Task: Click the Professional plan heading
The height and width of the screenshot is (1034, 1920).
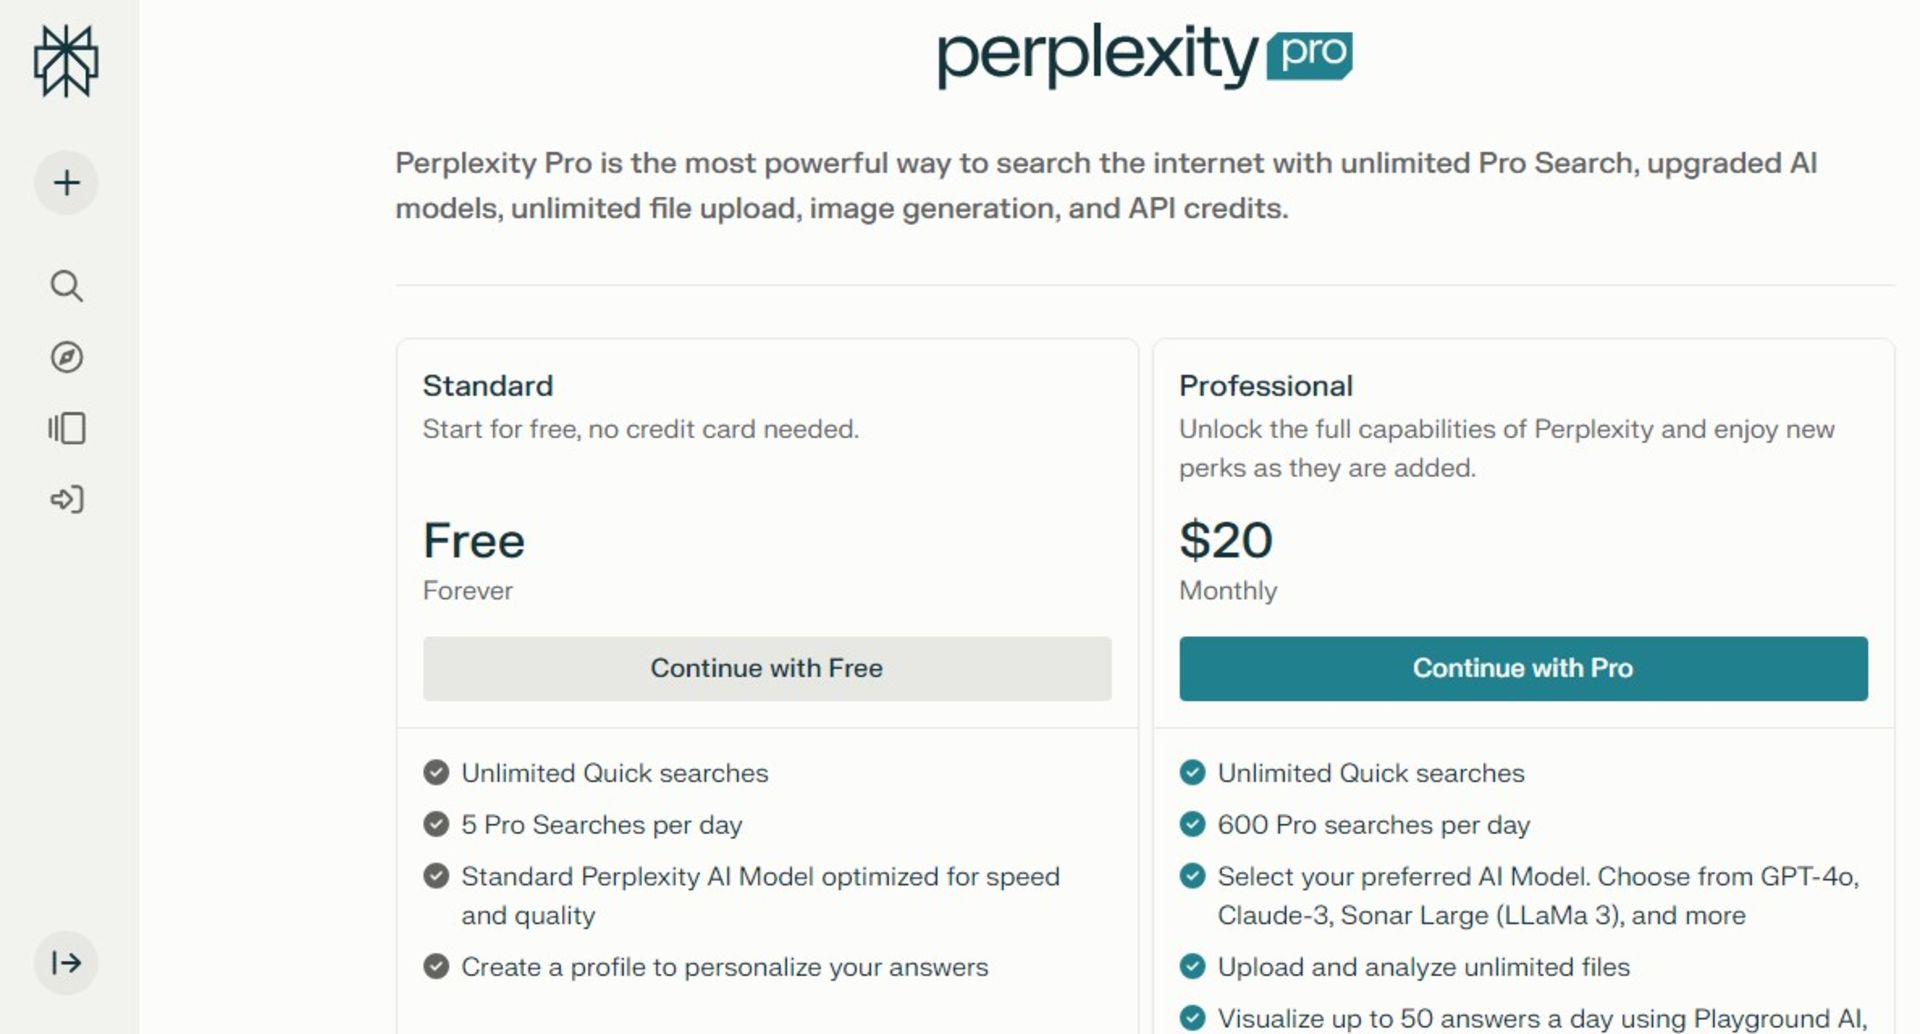Action: pos(1266,386)
